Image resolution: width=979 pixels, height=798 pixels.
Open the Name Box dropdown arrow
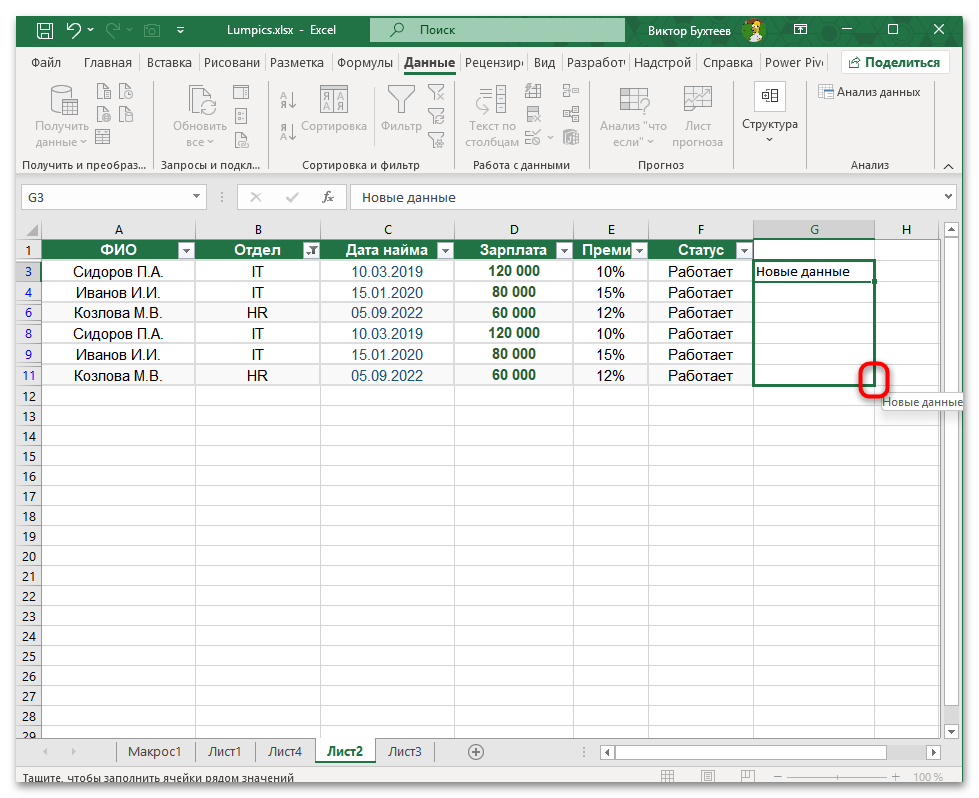(196, 198)
